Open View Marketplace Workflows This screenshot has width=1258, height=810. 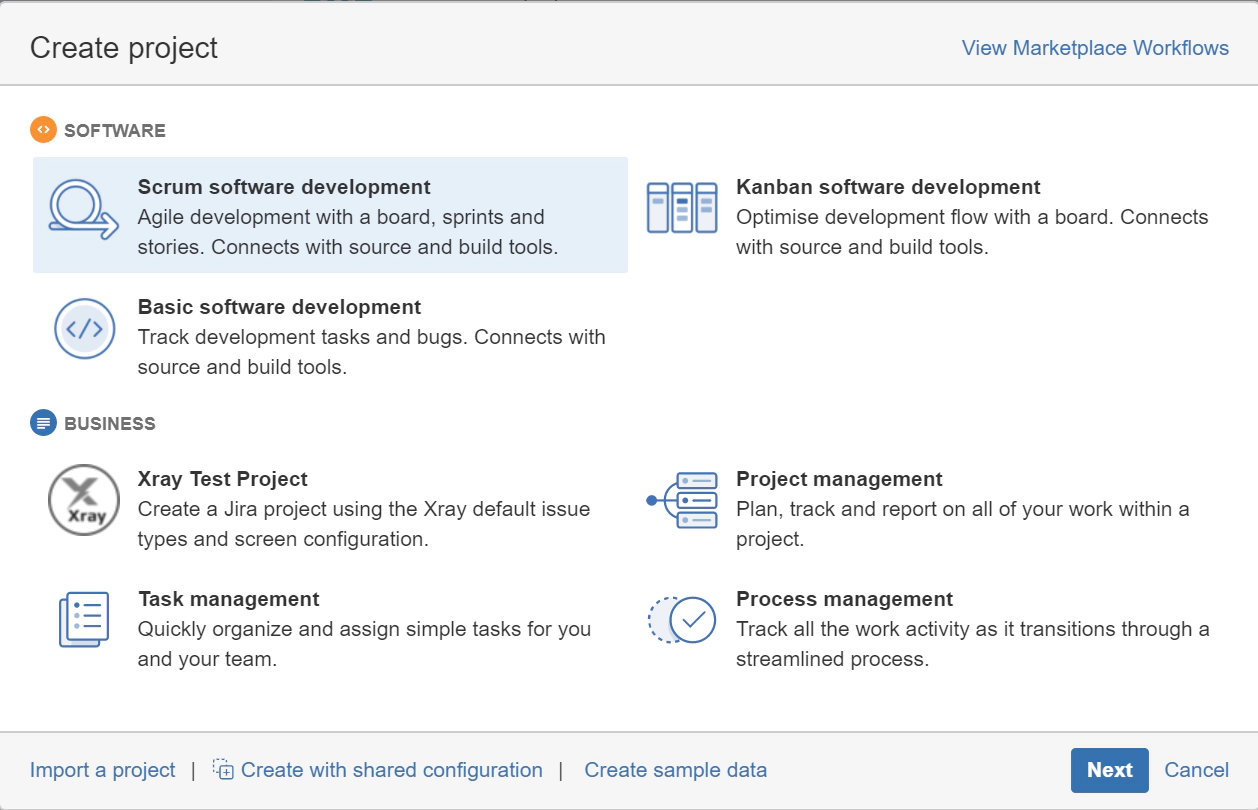click(x=1094, y=47)
